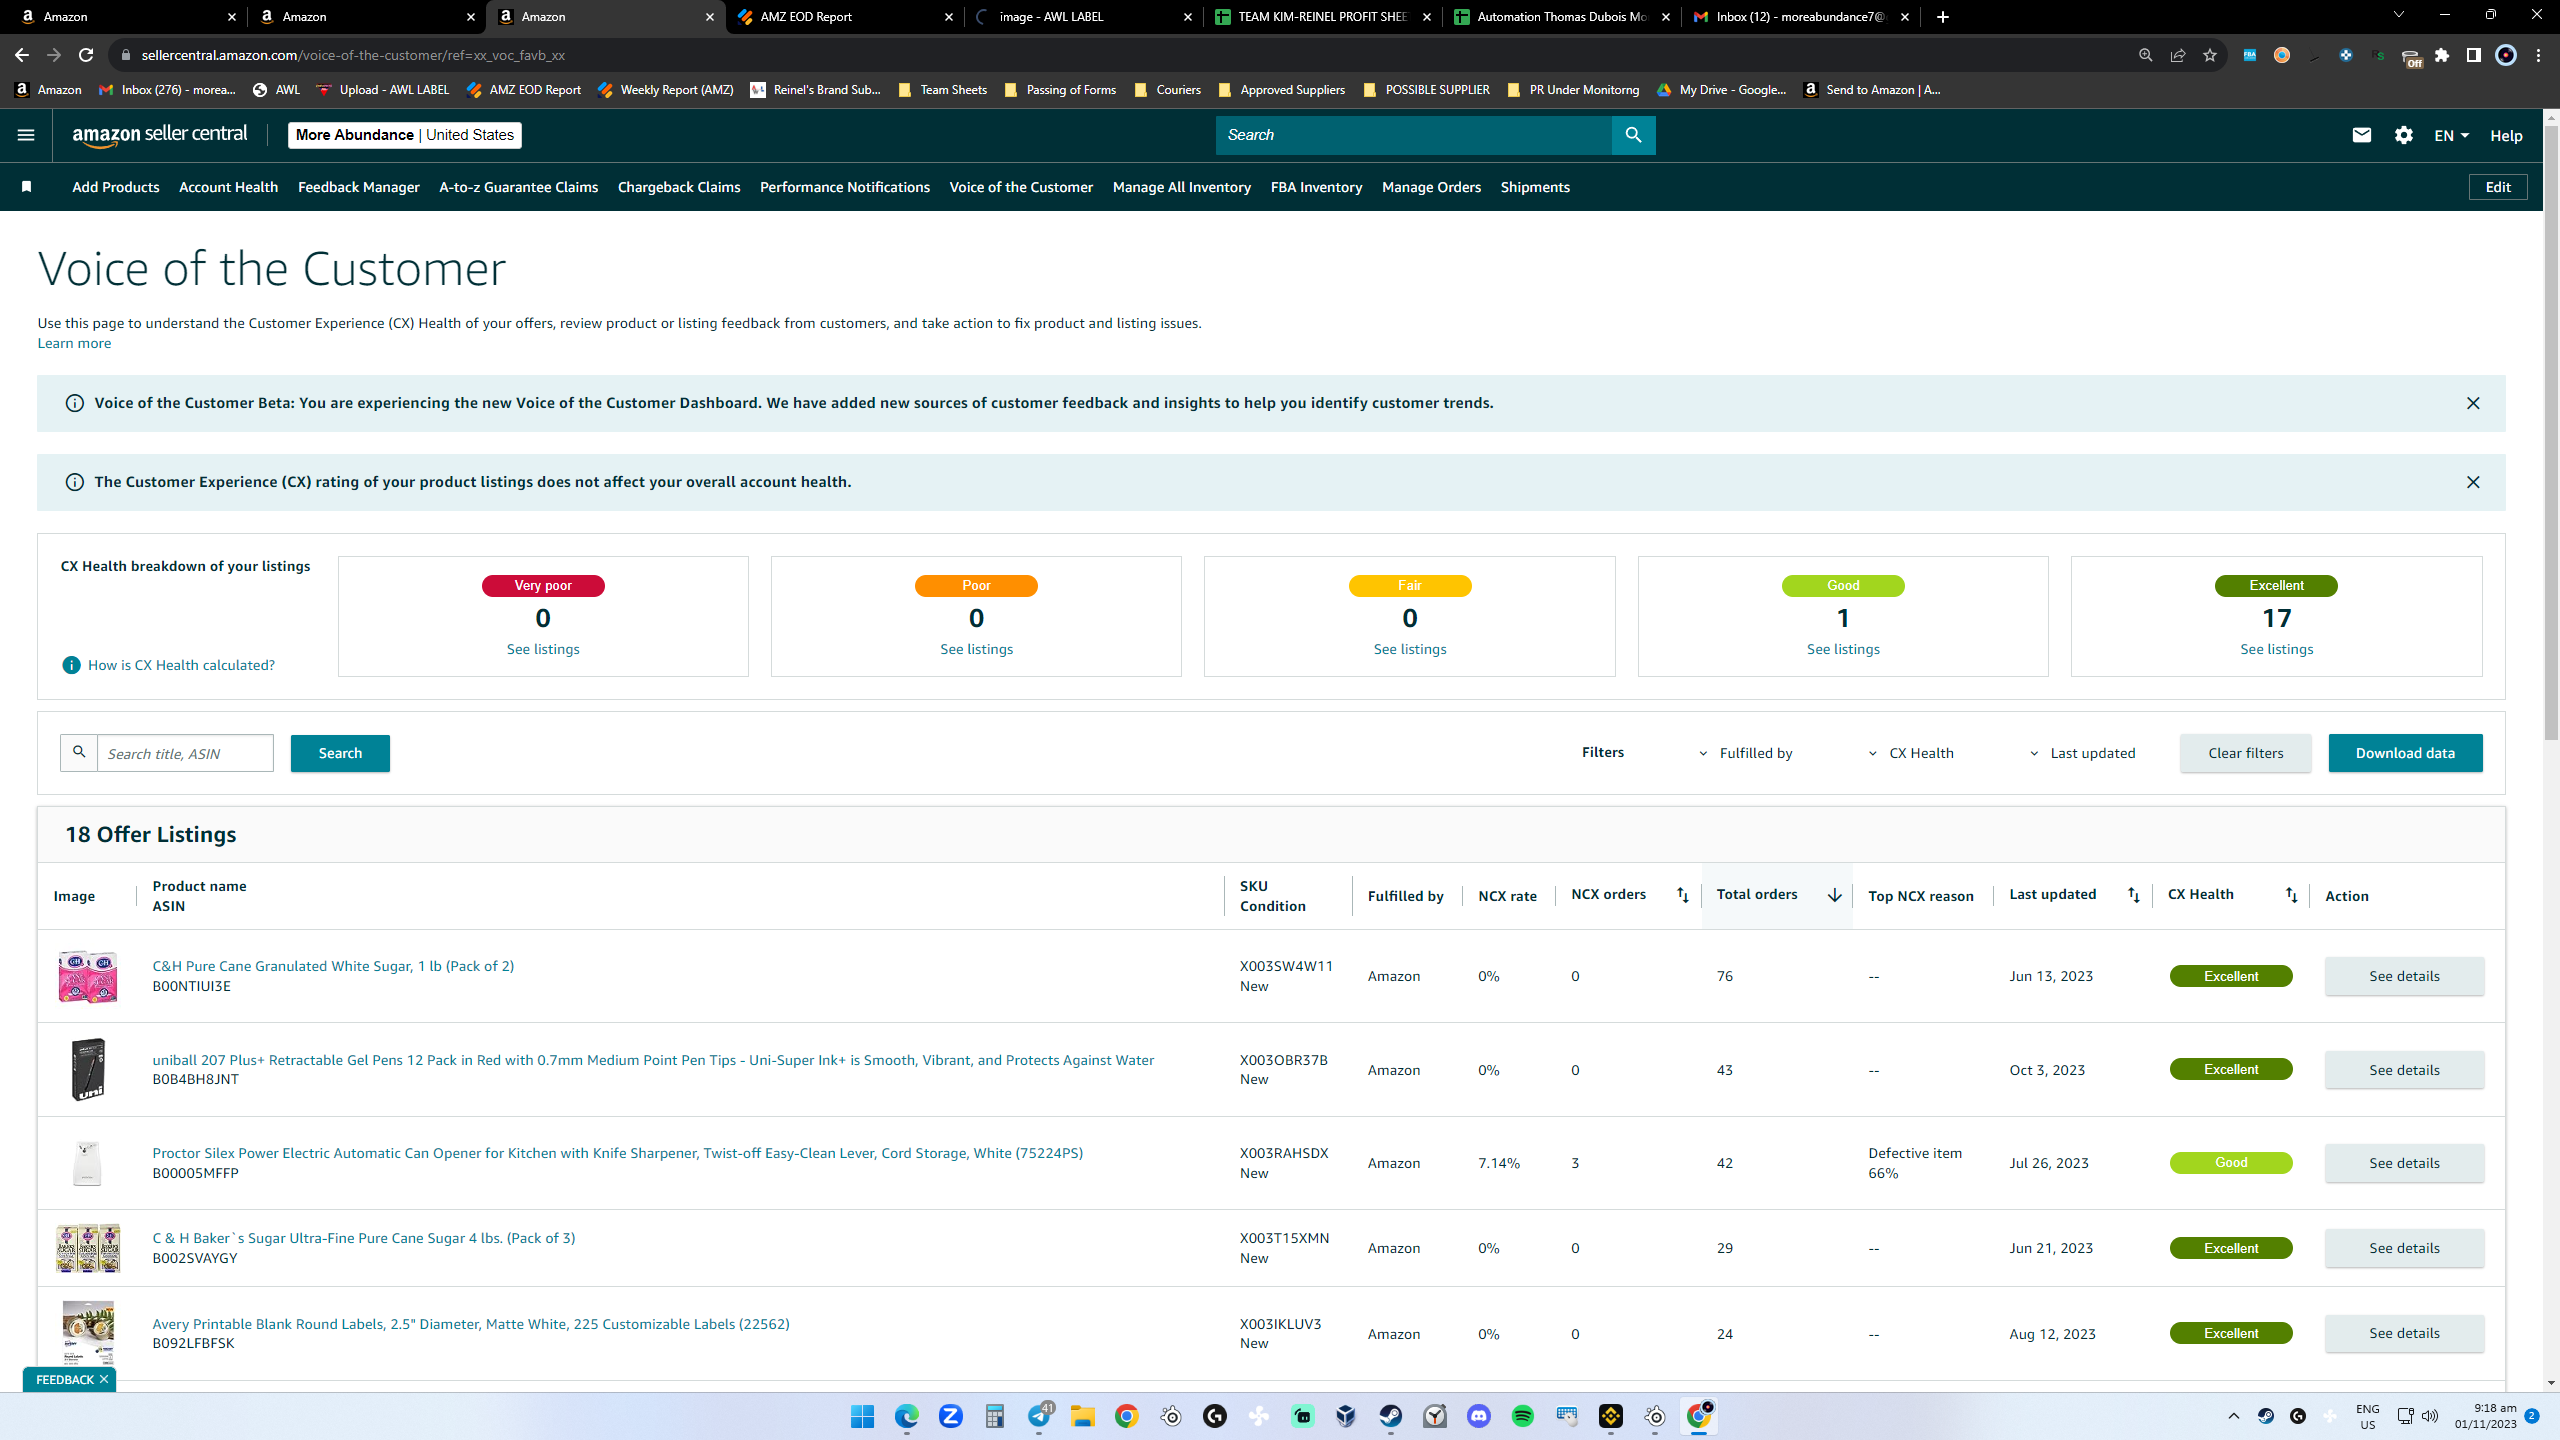Image resolution: width=2560 pixels, height=1440 pixels.
Task: Open the buyer messages envelope icon
Action: 2362,135
